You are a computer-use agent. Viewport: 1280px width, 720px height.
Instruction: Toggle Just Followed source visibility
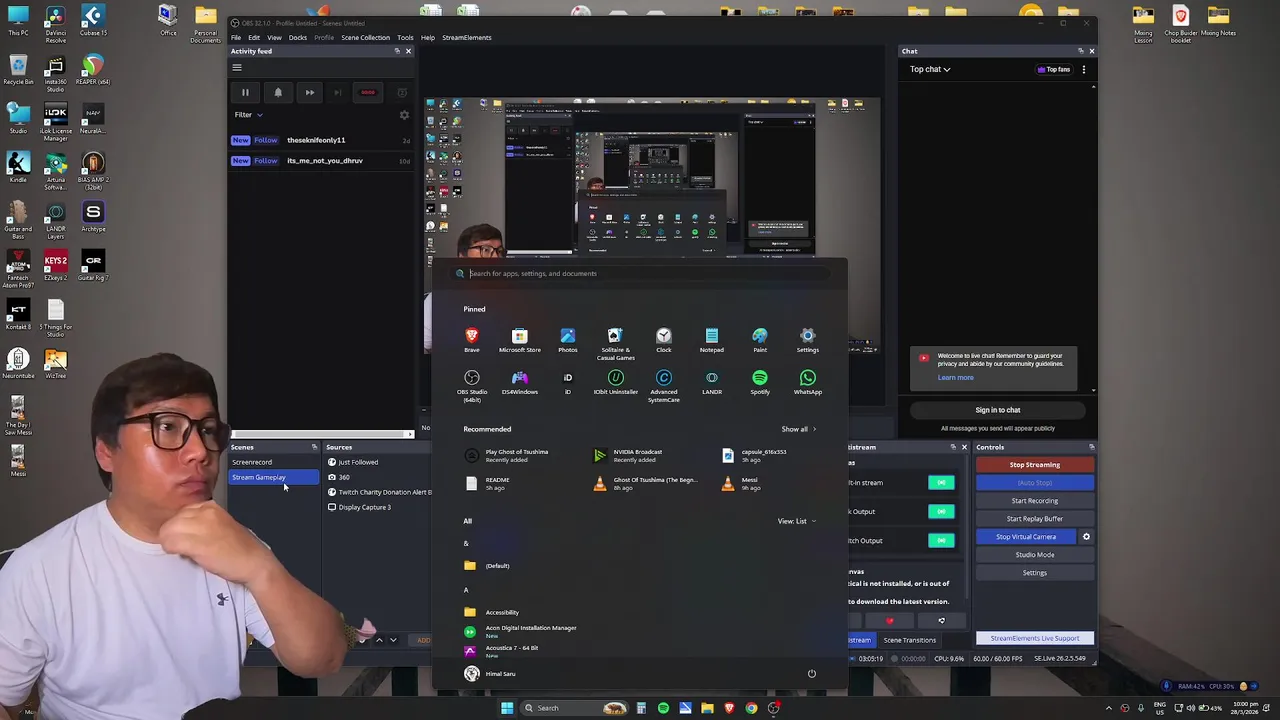click(x=332, y=462)
